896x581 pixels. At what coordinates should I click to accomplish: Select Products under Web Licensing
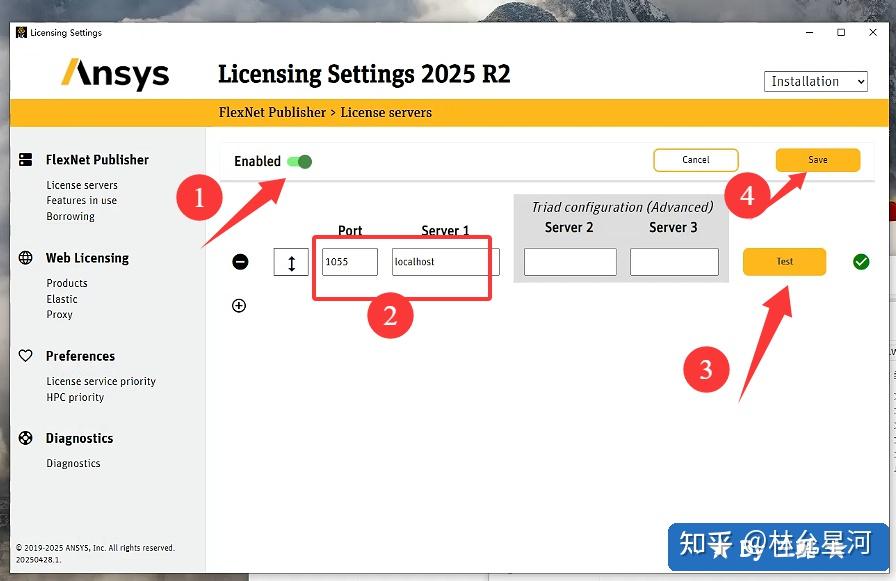click(66, 282)
